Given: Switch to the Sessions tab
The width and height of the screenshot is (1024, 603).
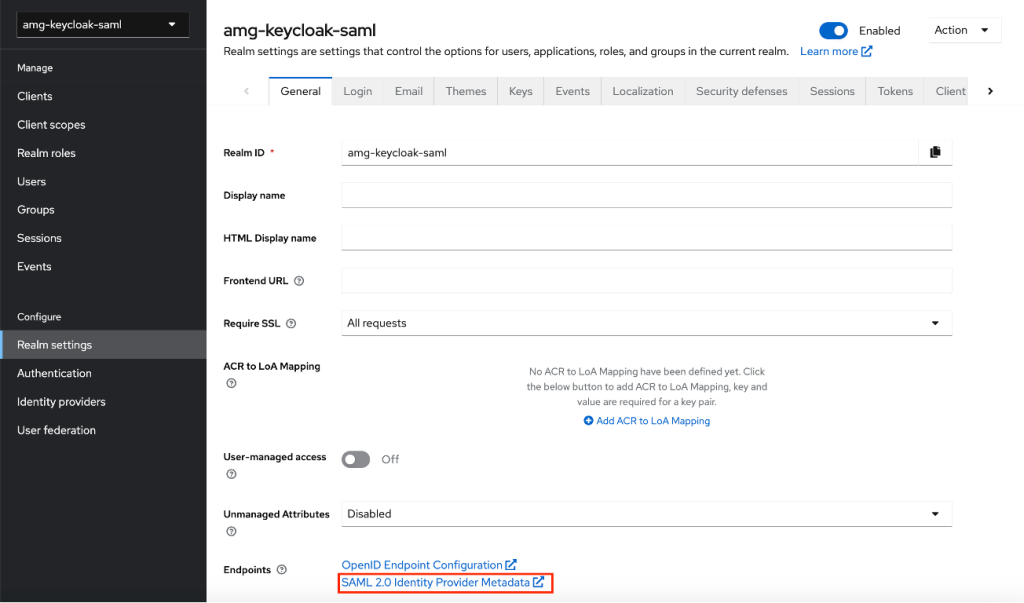Looking at the screenshot, I should (x=832, y=91).
